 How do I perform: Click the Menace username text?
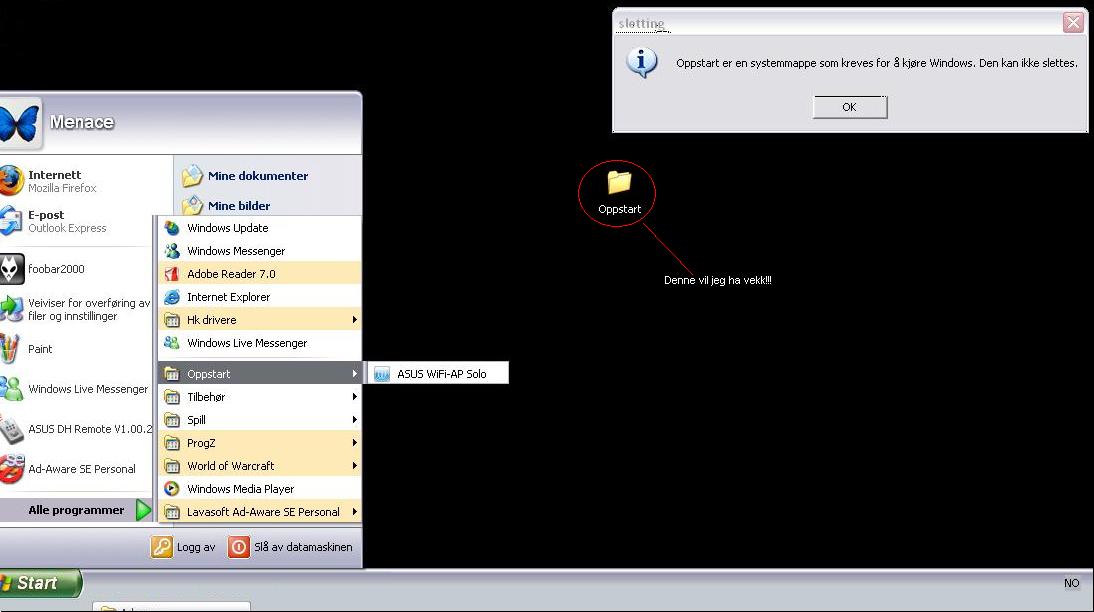pyautogui.click(x=82, y=122)
